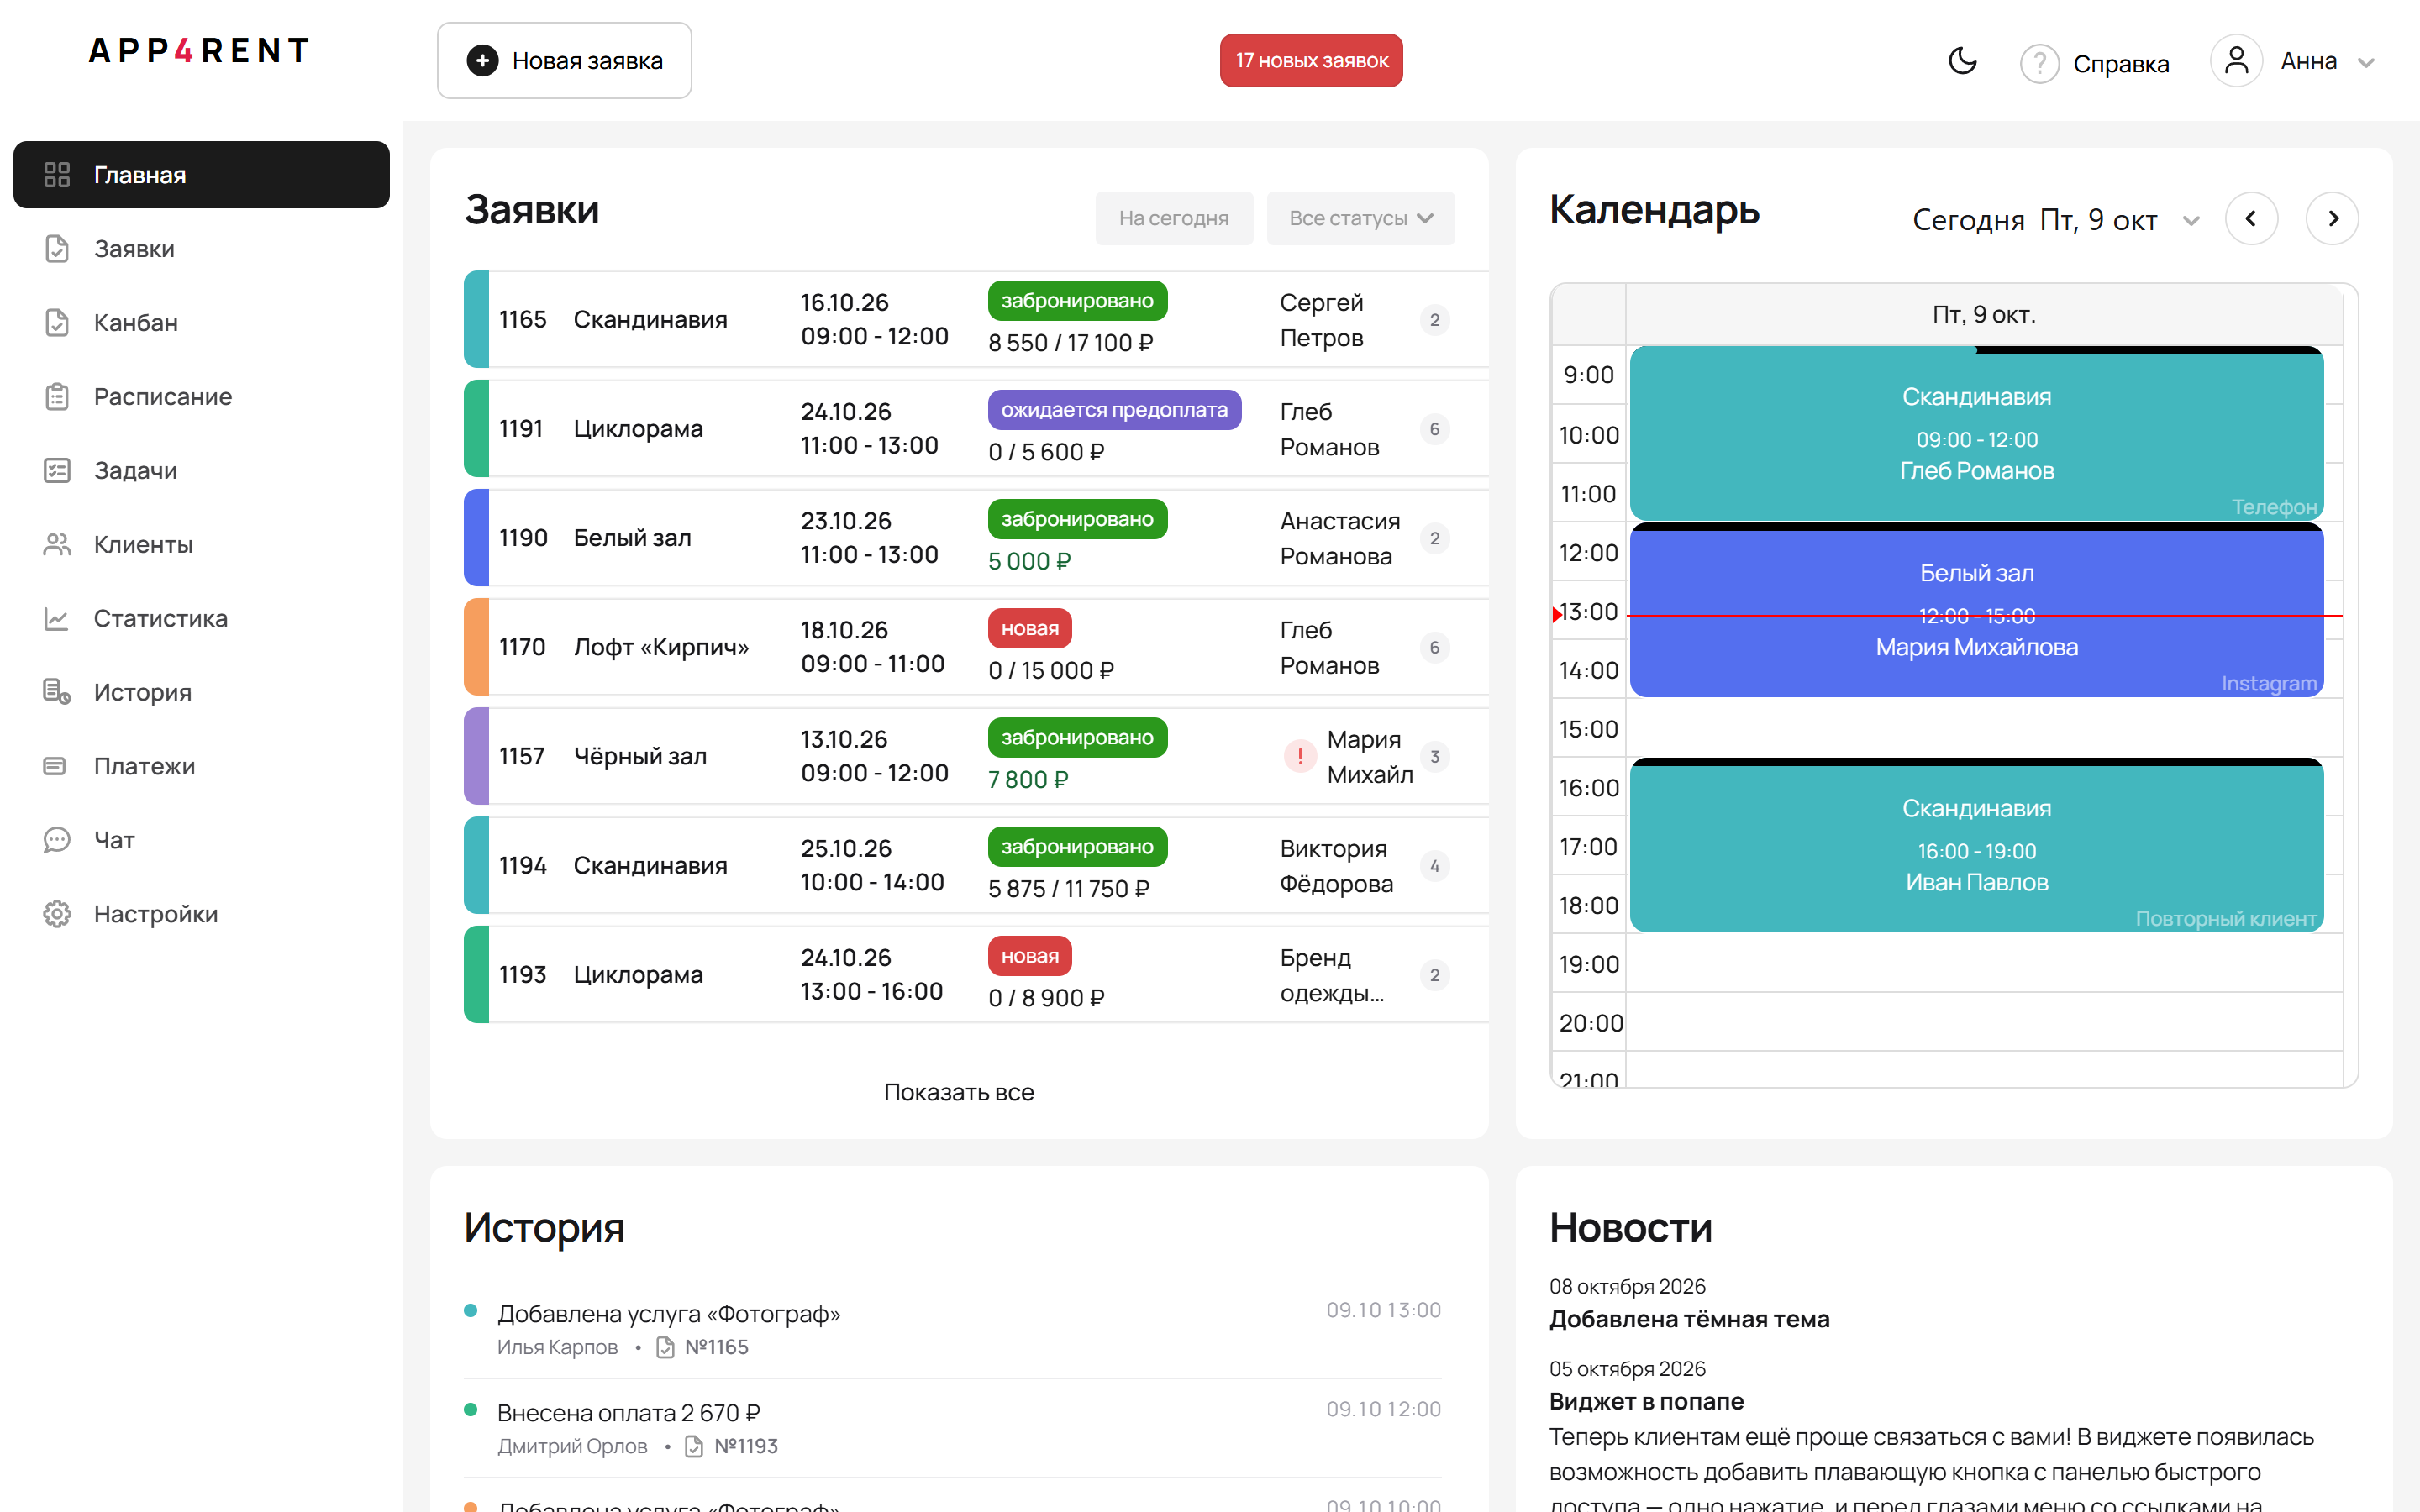The image size is (2420, 1512).
Task: Click the Задачи checklist icon
Action: tap(57, 471)
